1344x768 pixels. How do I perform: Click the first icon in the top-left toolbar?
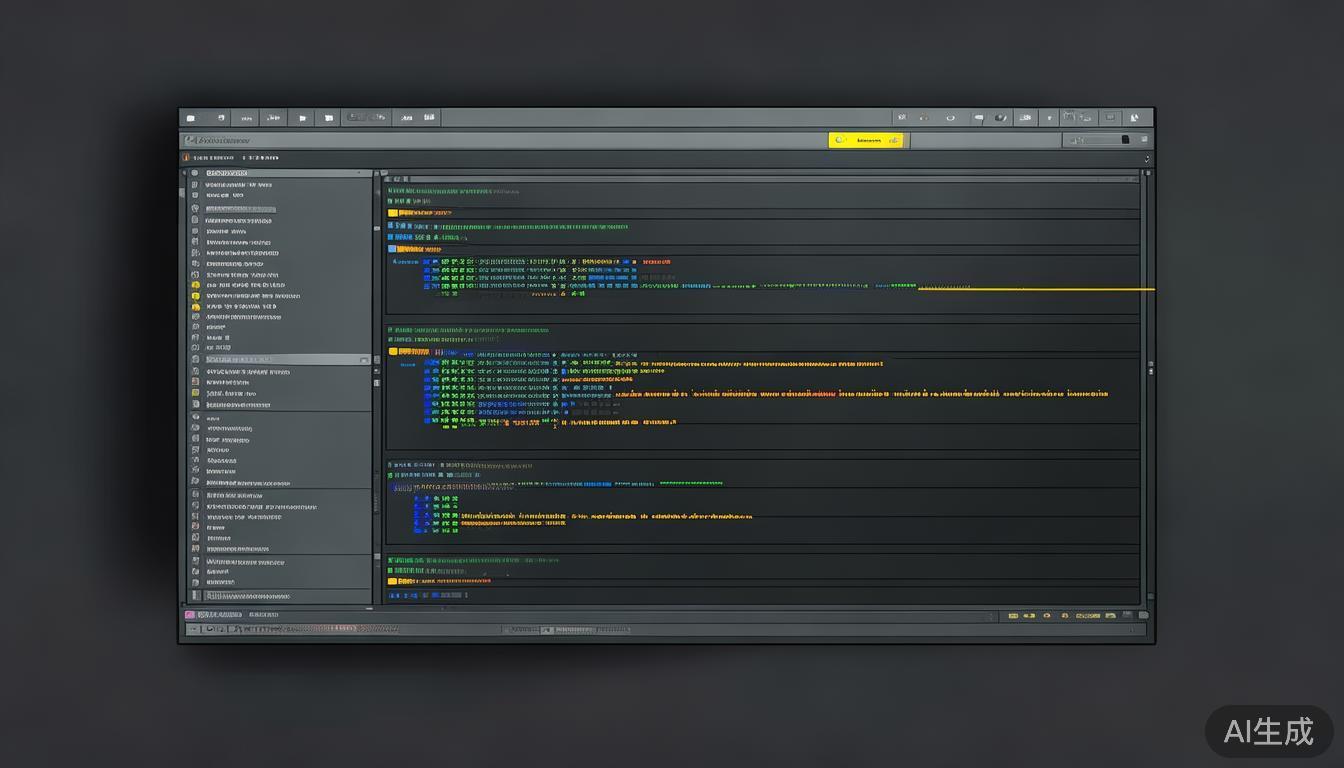click(x=191, y=118)
